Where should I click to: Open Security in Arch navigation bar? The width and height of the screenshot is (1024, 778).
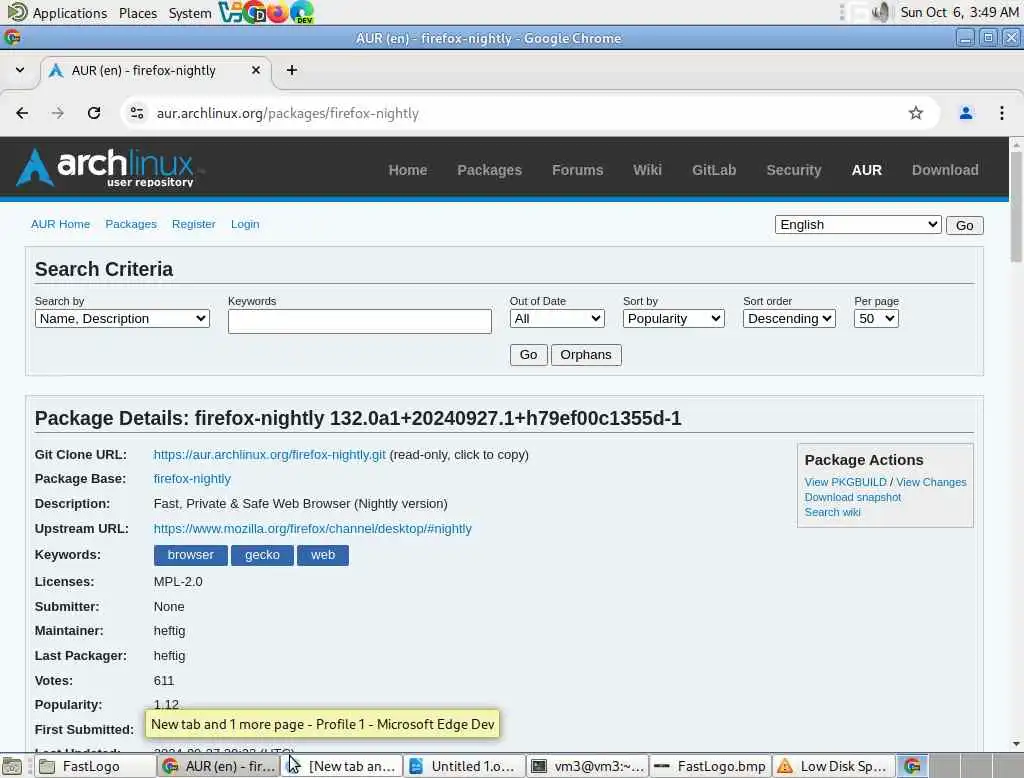793,170
